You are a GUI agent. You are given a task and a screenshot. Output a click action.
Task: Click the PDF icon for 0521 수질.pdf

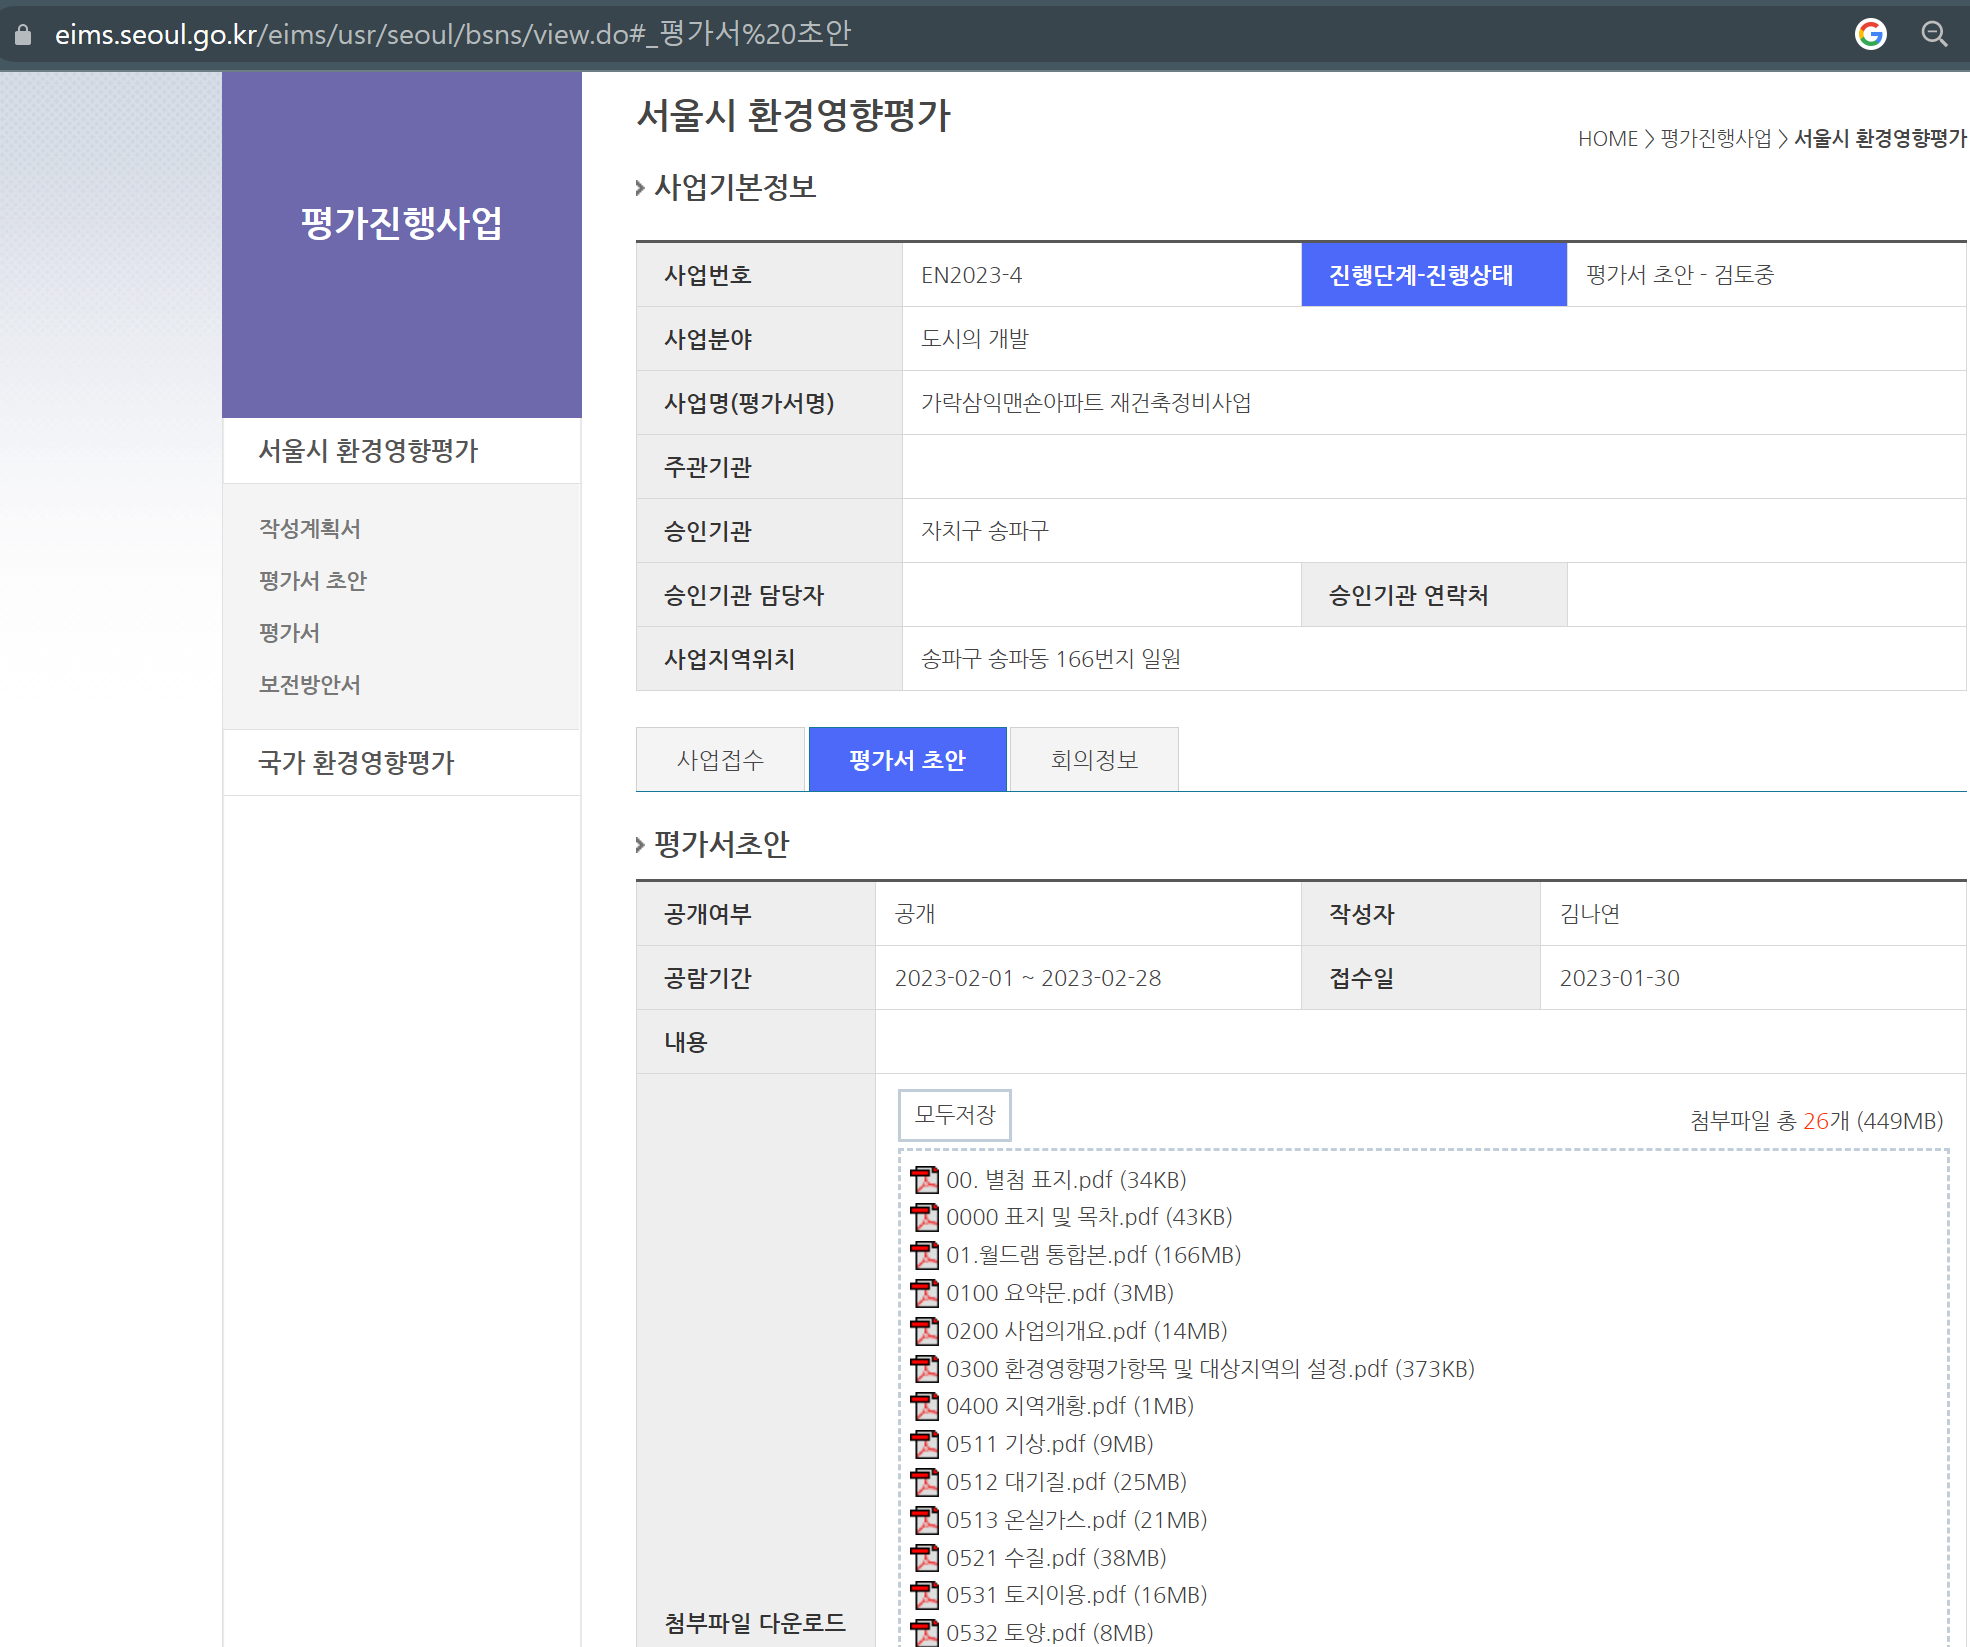tap(925, 1558)
